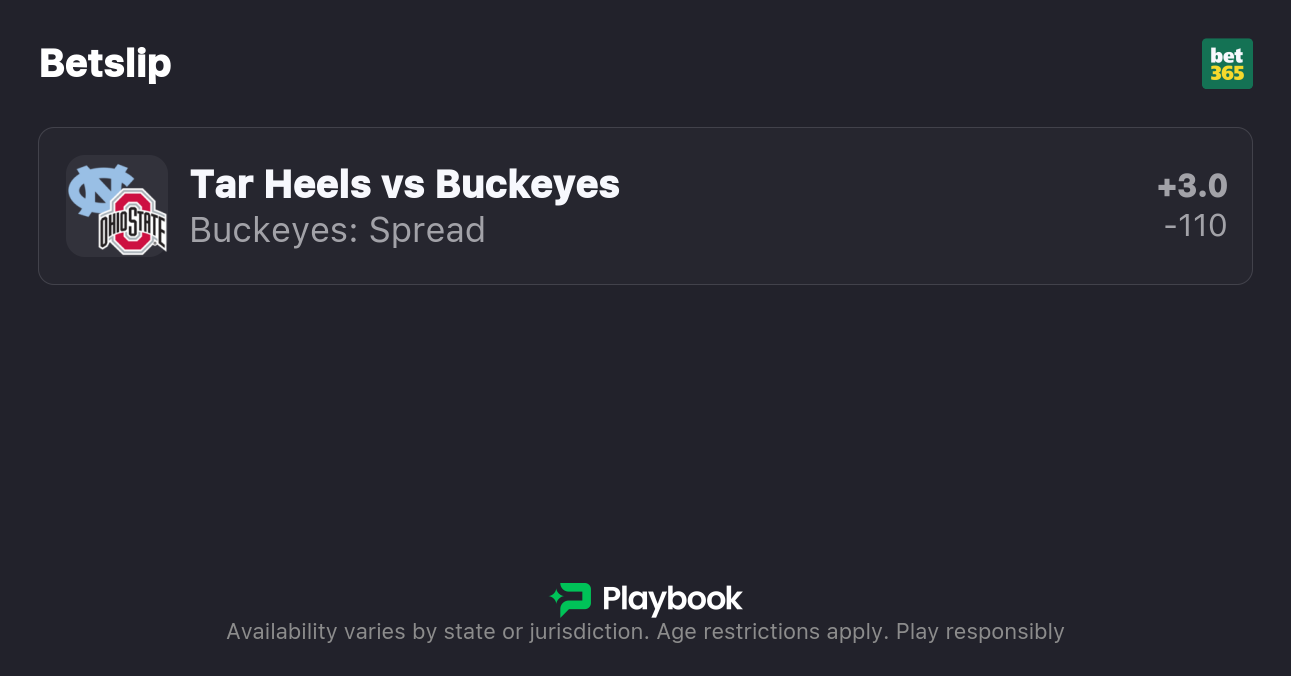The width and height of the screenshot is (1291, 676).
Task: Click the -110 odds value
Action: (x=1196, y=226)
